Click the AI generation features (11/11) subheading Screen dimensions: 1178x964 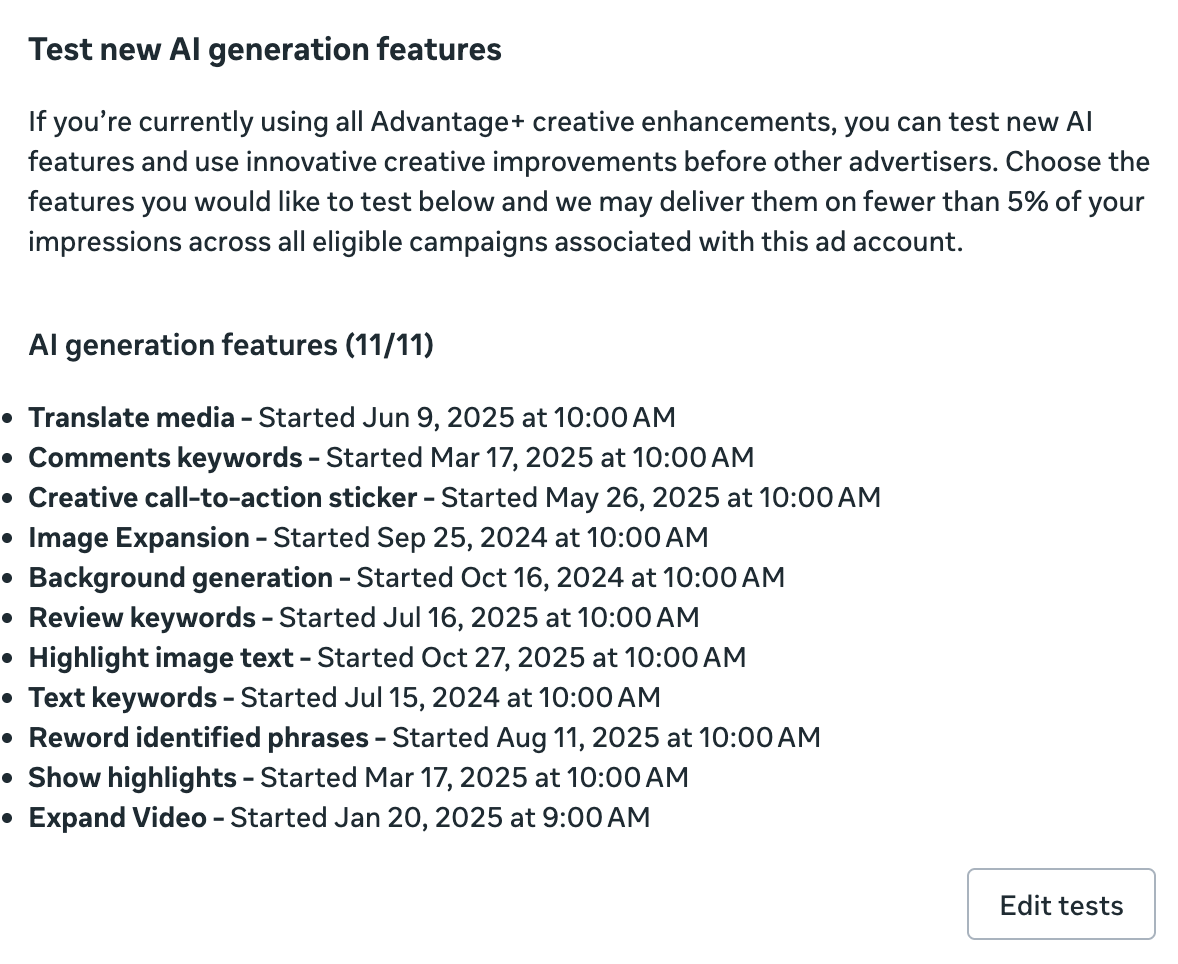point(231,346)
